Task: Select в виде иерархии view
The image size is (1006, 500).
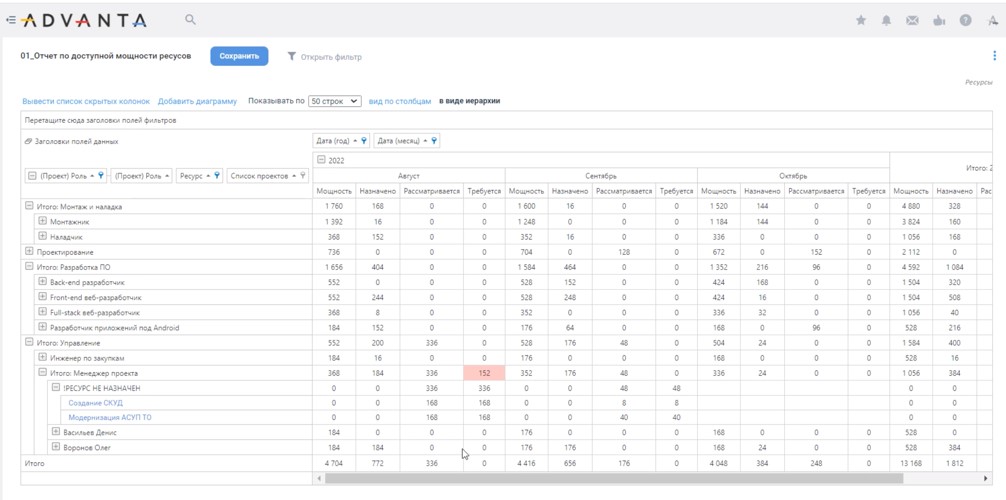Action: pyautogui.click(x=470, y=101)
